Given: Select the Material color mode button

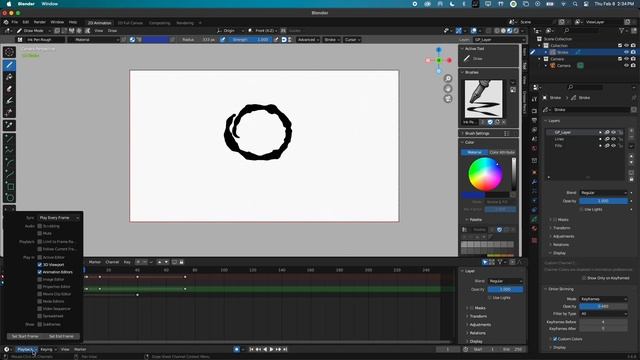Looking at the screenshot, I should point(474,152).
